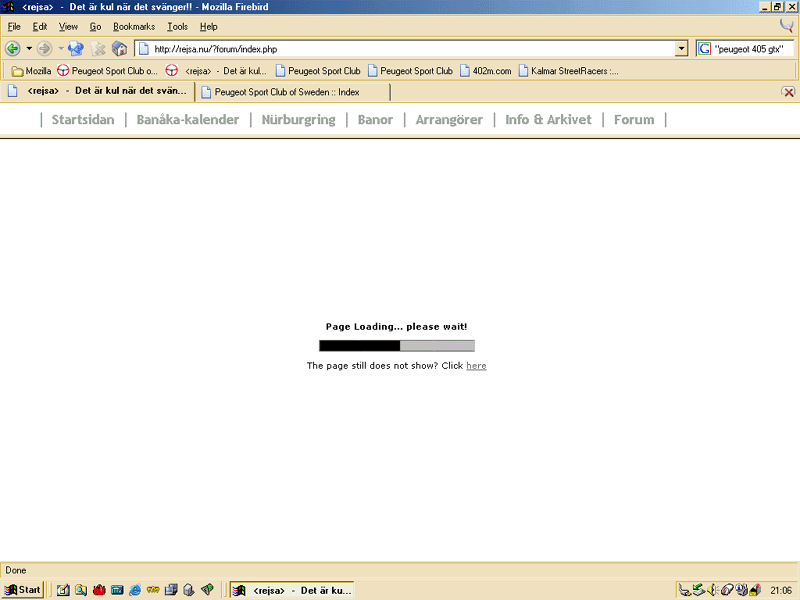Open the Tools menu
Screen dimensions: 800x600
coord(178,27)
